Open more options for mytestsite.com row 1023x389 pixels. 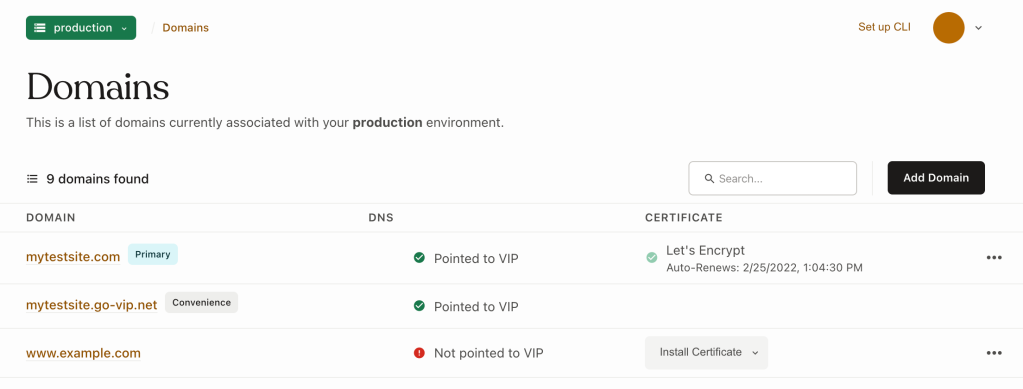point(994,258)
